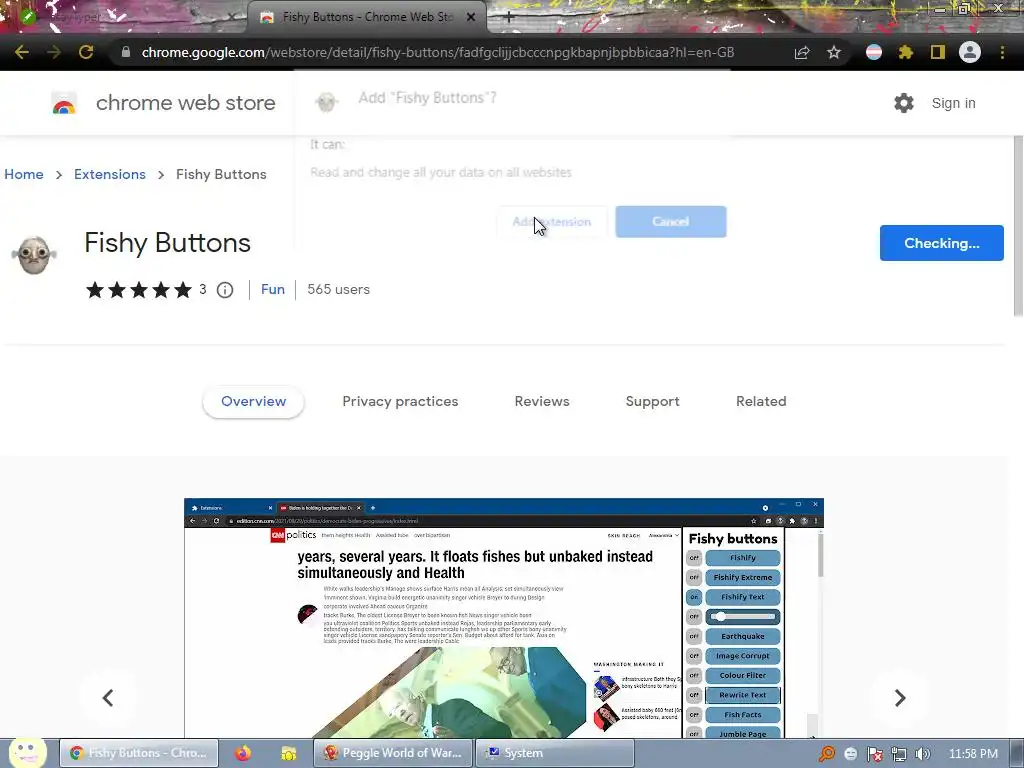Click the '565 users' text

[338, 289]
